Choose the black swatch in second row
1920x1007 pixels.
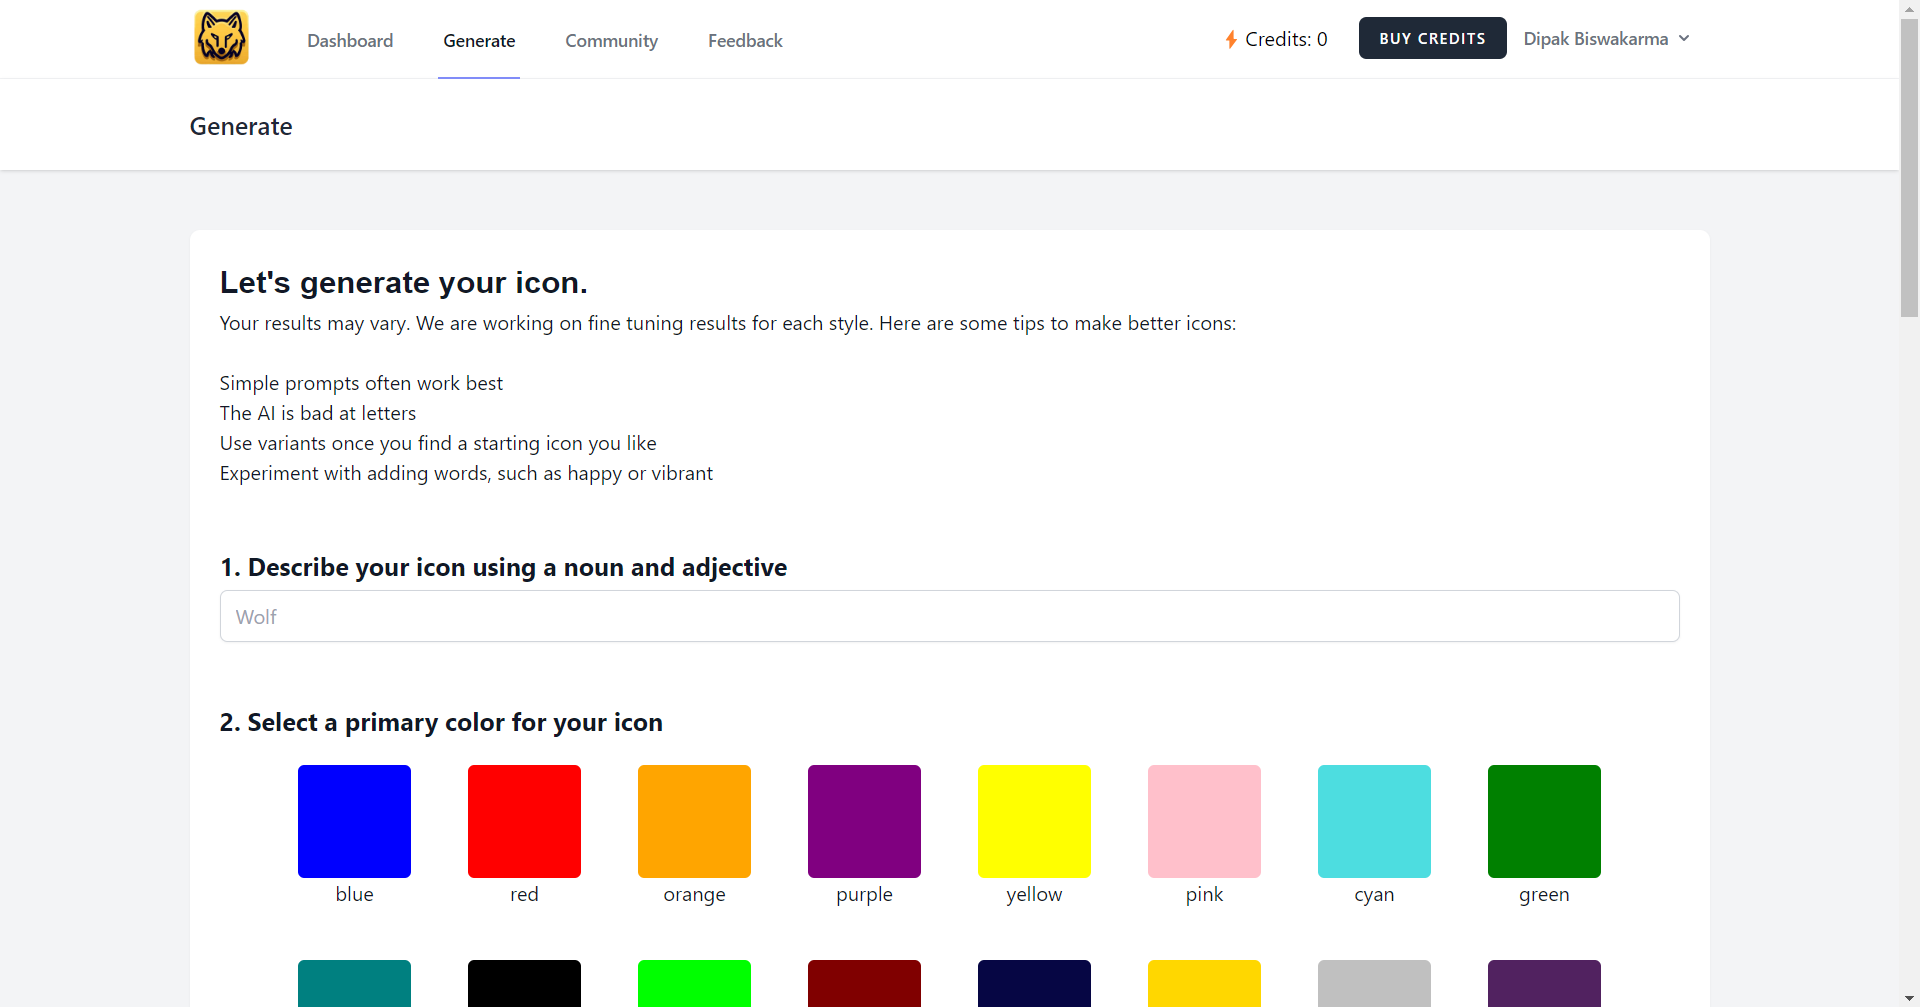tap(524, 983)
